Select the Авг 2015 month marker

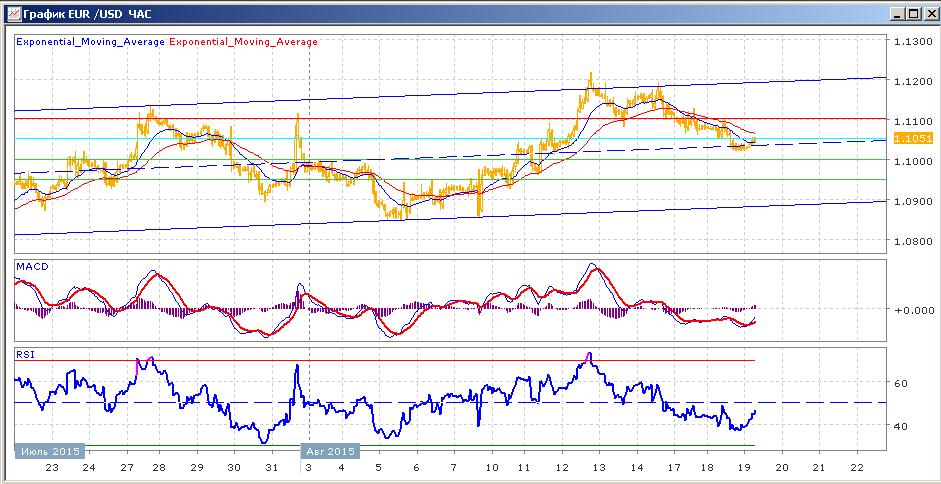(x=329, y=450)
